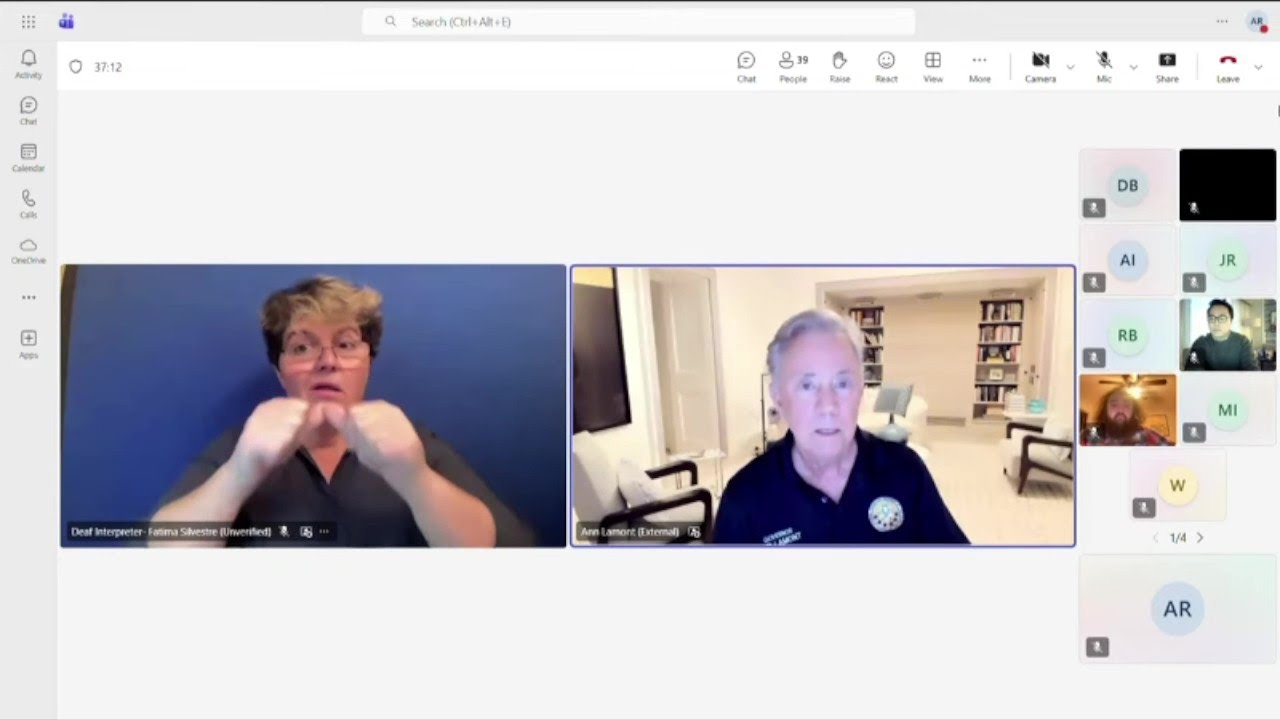Screen dimensions: 1280x720
Task: Open More meeting actions
Action: click(980, 67)
